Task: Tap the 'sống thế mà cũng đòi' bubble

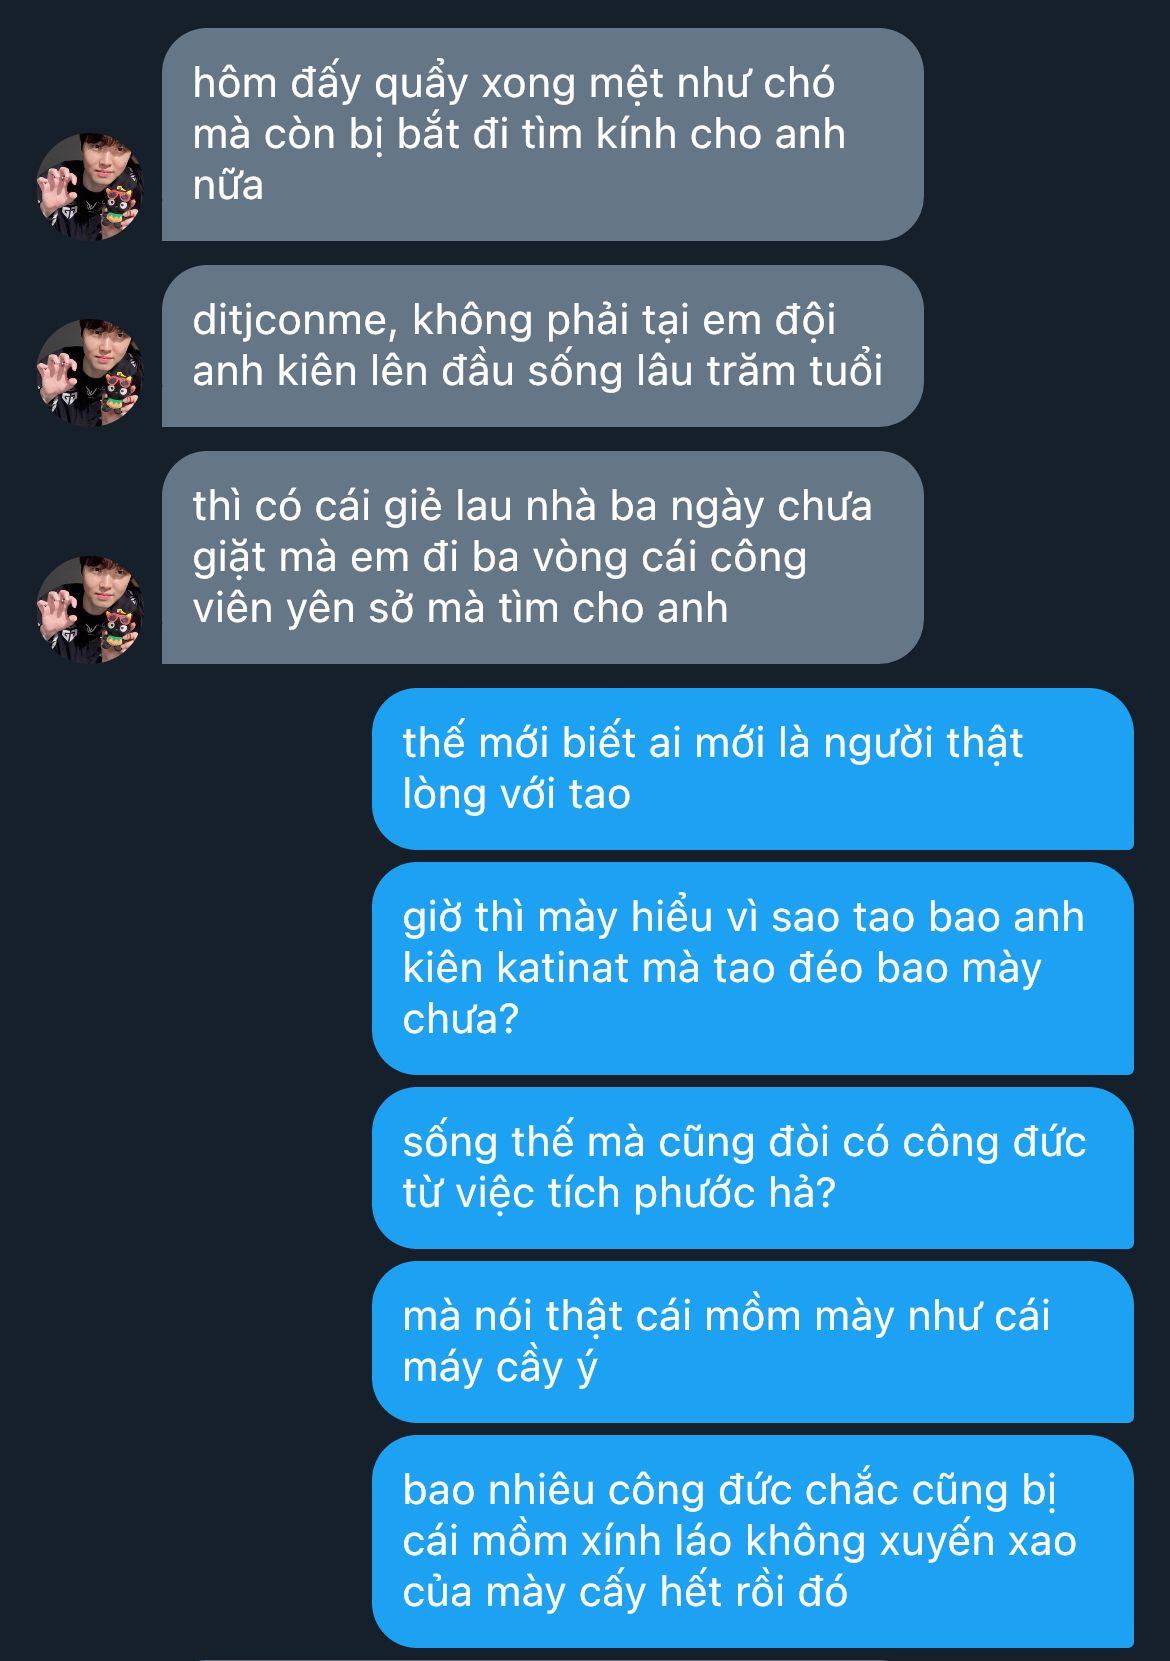Action: (x=753, y=1168)
